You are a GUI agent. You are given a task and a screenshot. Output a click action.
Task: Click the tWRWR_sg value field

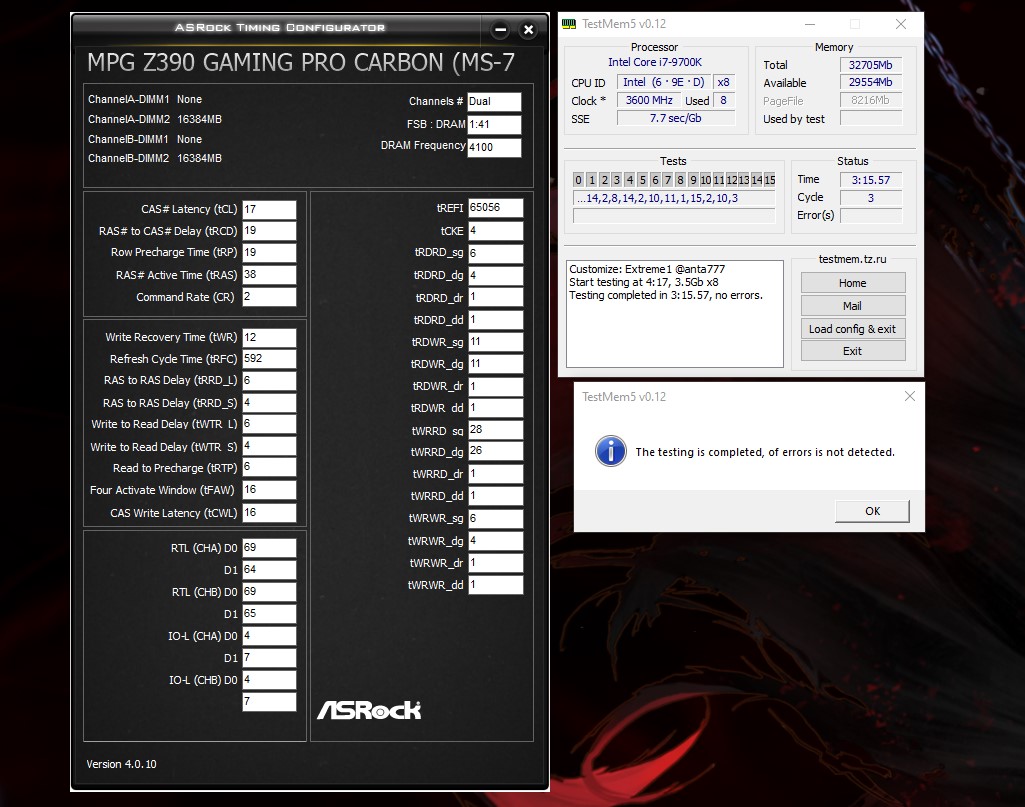click(496, 519)
